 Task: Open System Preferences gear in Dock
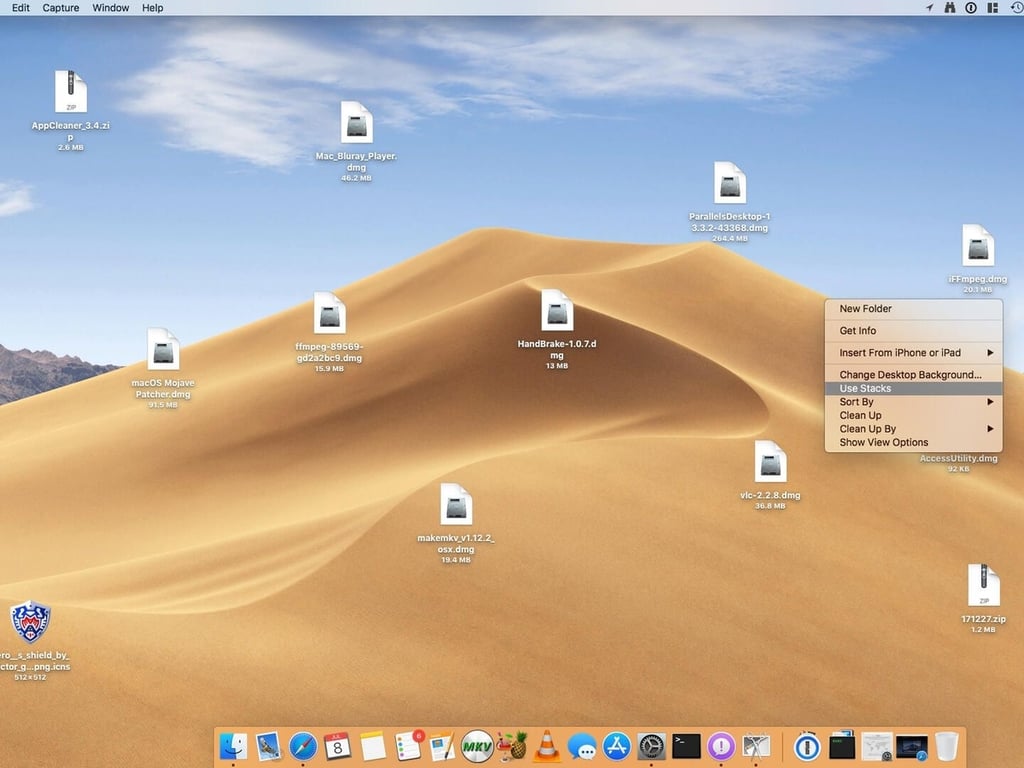651,746
